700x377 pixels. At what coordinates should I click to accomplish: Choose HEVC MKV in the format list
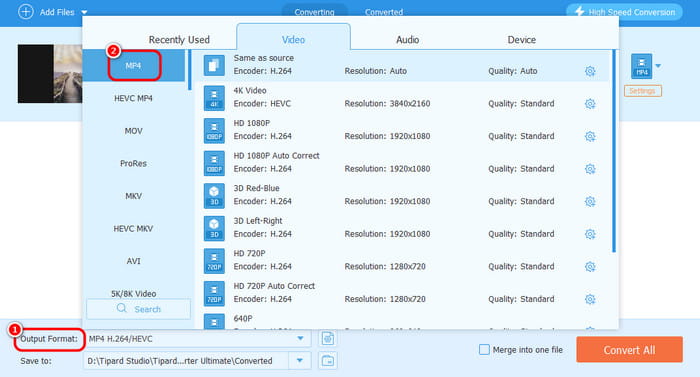pos(133,229)
